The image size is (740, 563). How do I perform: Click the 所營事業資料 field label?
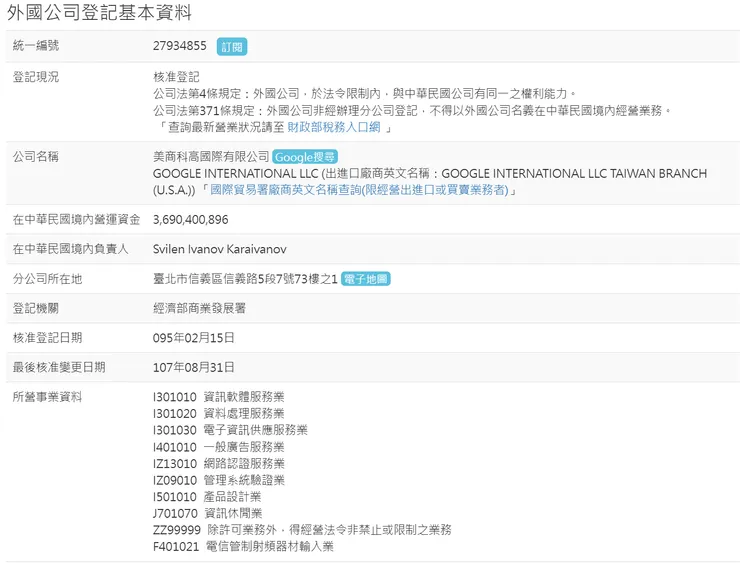[x=47, y=397]
